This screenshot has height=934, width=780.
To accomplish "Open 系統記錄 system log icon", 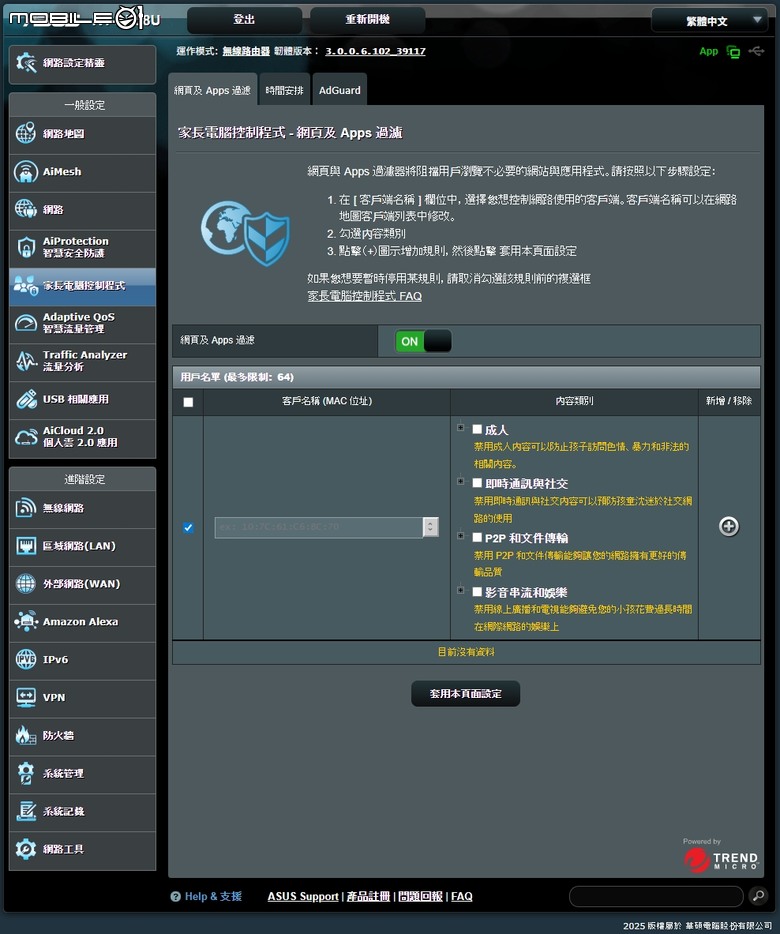I will [26, 811].
